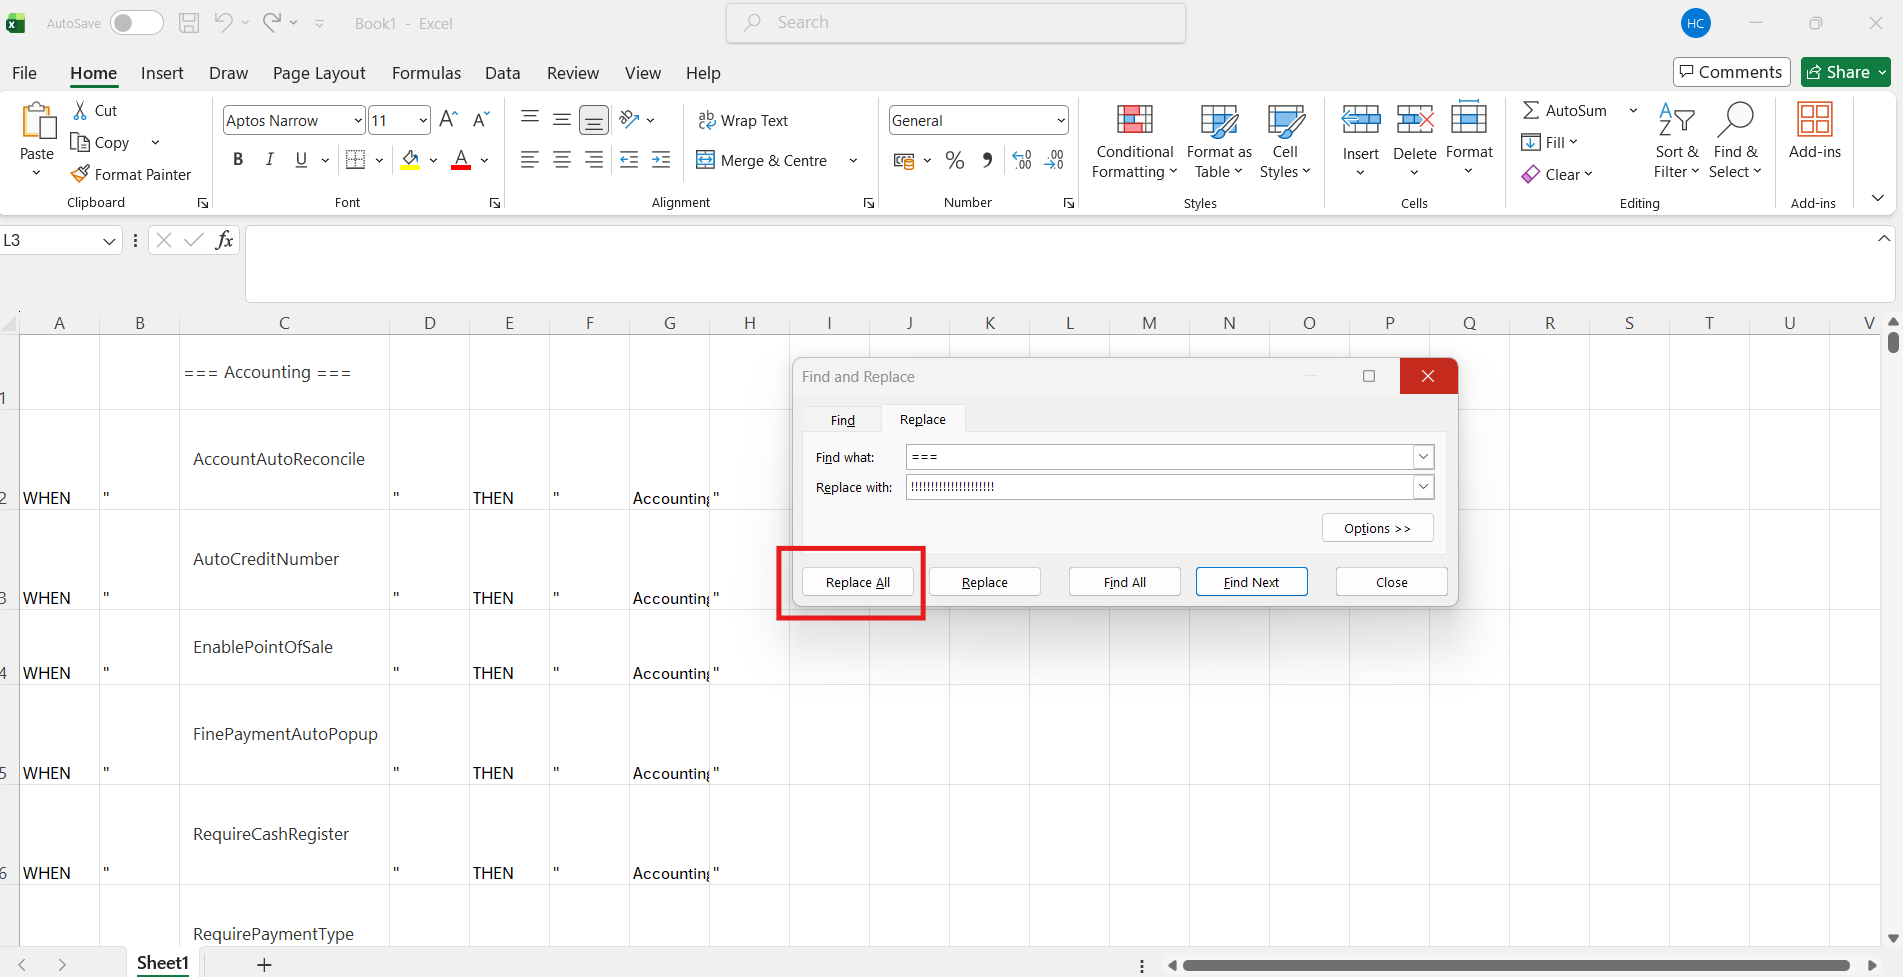
Task: Open Conditional Formatting
Action: point(1134,142)
